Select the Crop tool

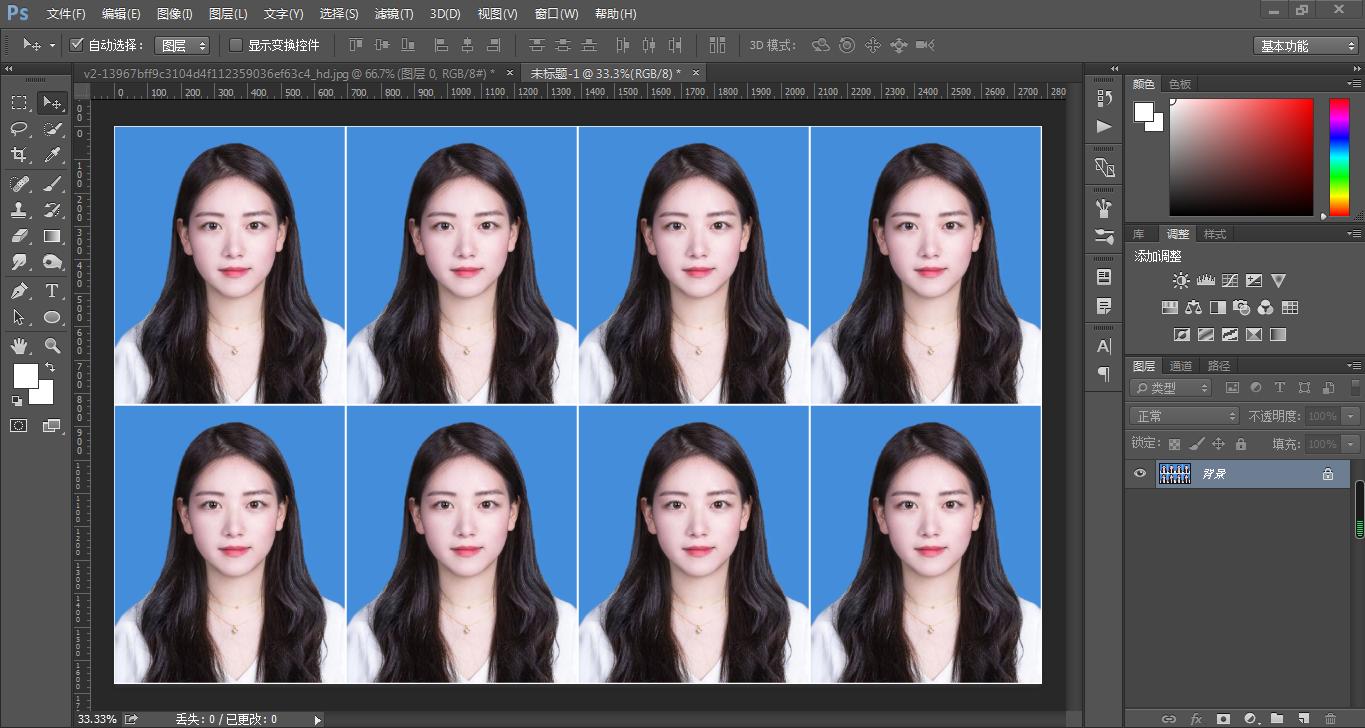coord(19,155)
